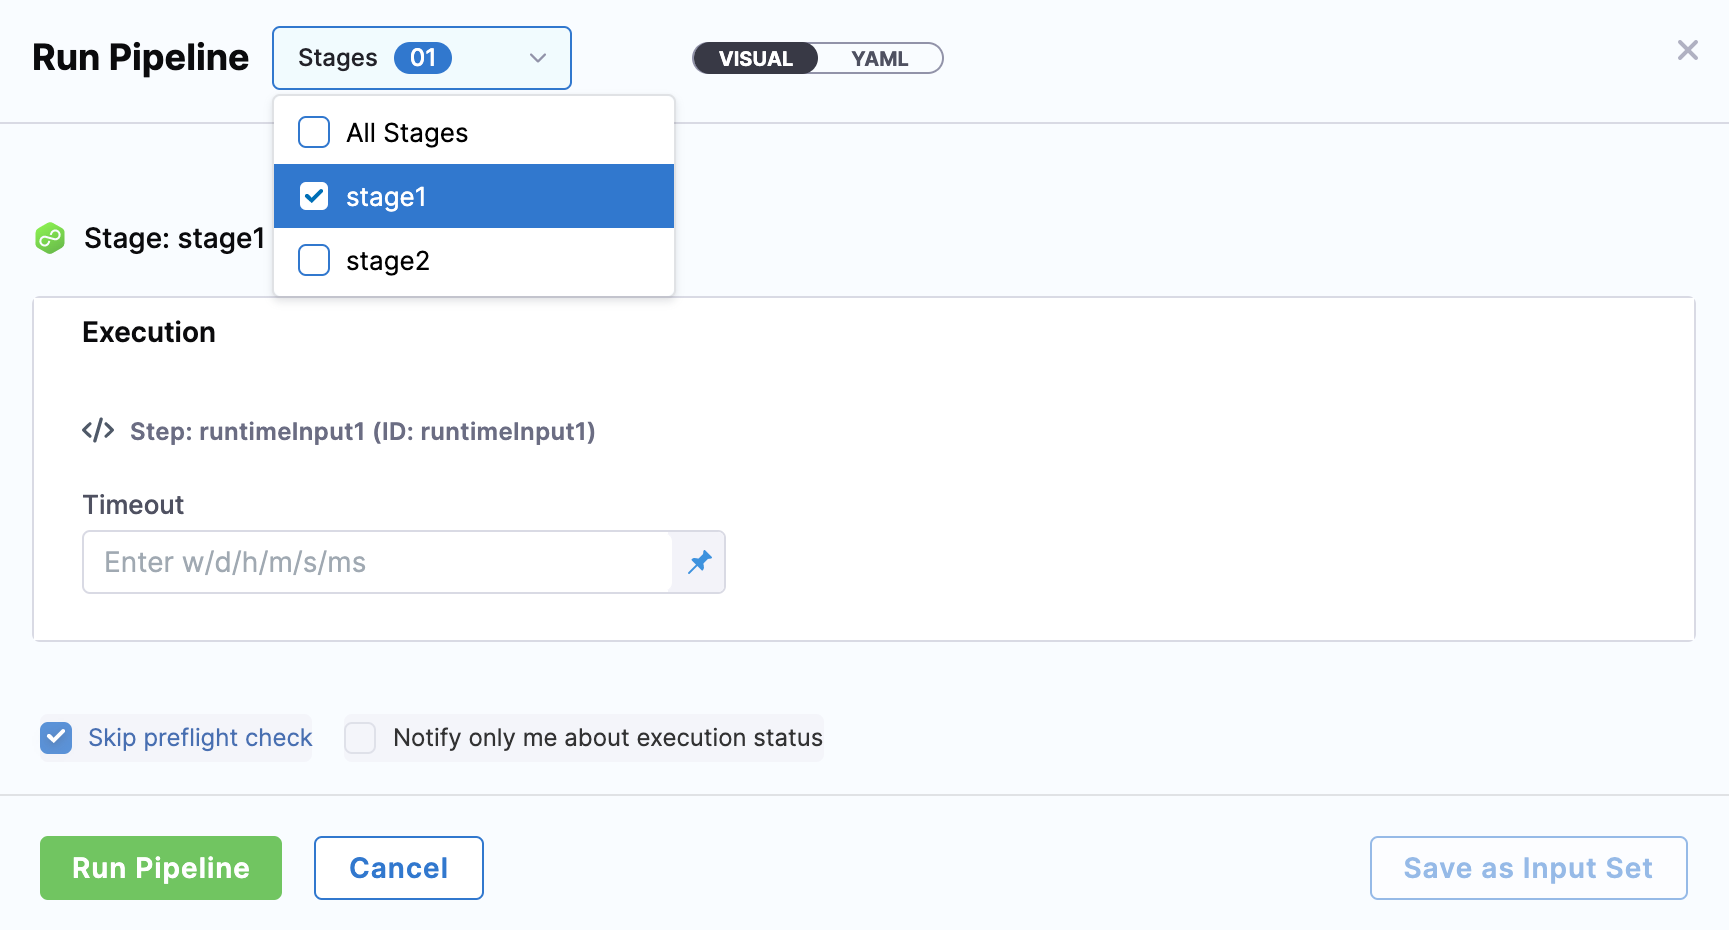1729x930 pixels.
Task: Click the pin icon next to Timeout
Action: [x=699, y=562]
